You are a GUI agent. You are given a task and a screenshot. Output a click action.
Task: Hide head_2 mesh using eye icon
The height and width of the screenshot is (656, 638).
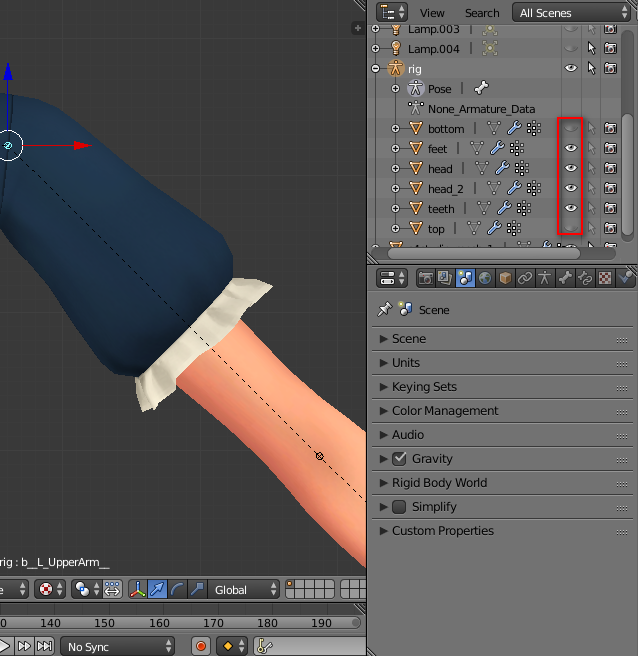[571, 188]
